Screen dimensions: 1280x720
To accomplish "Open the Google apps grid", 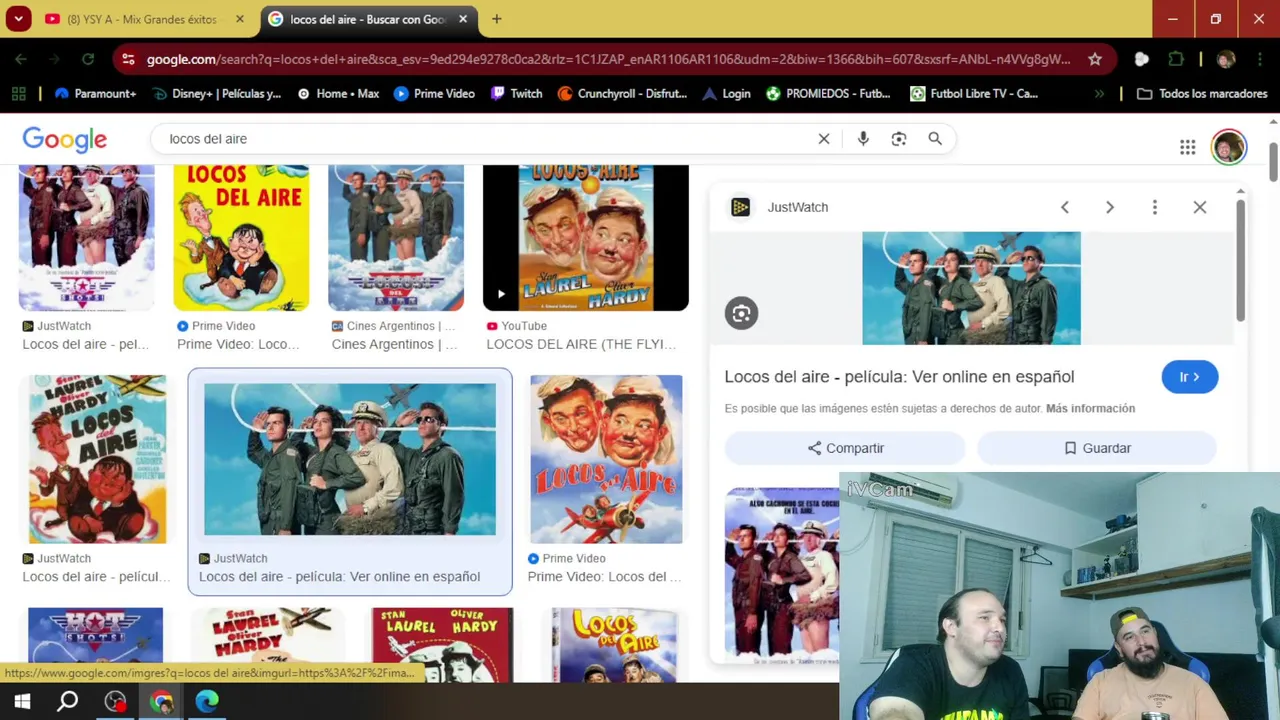I will tap(1187, 148).
